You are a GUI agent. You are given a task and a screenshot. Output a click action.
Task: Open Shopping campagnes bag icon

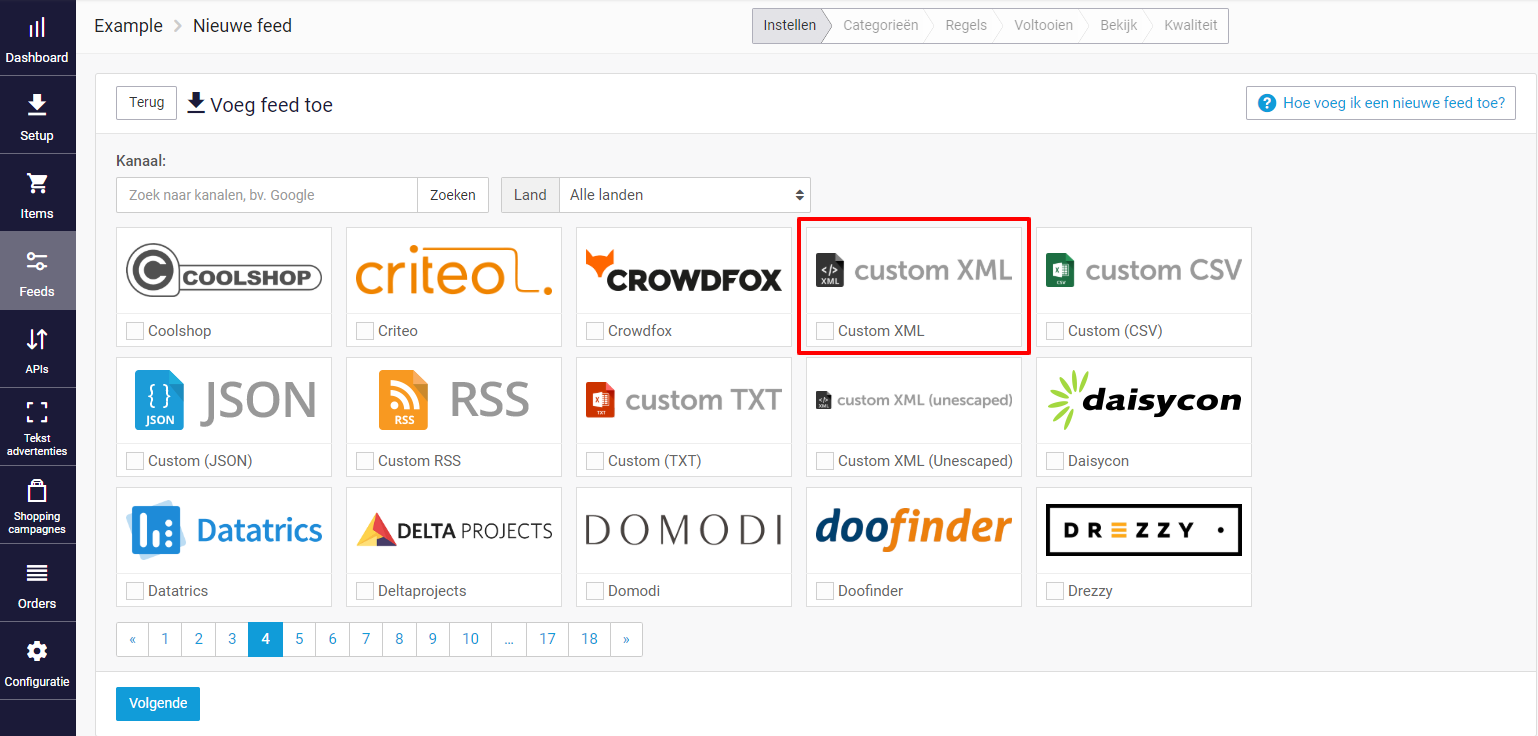point(37,491)
